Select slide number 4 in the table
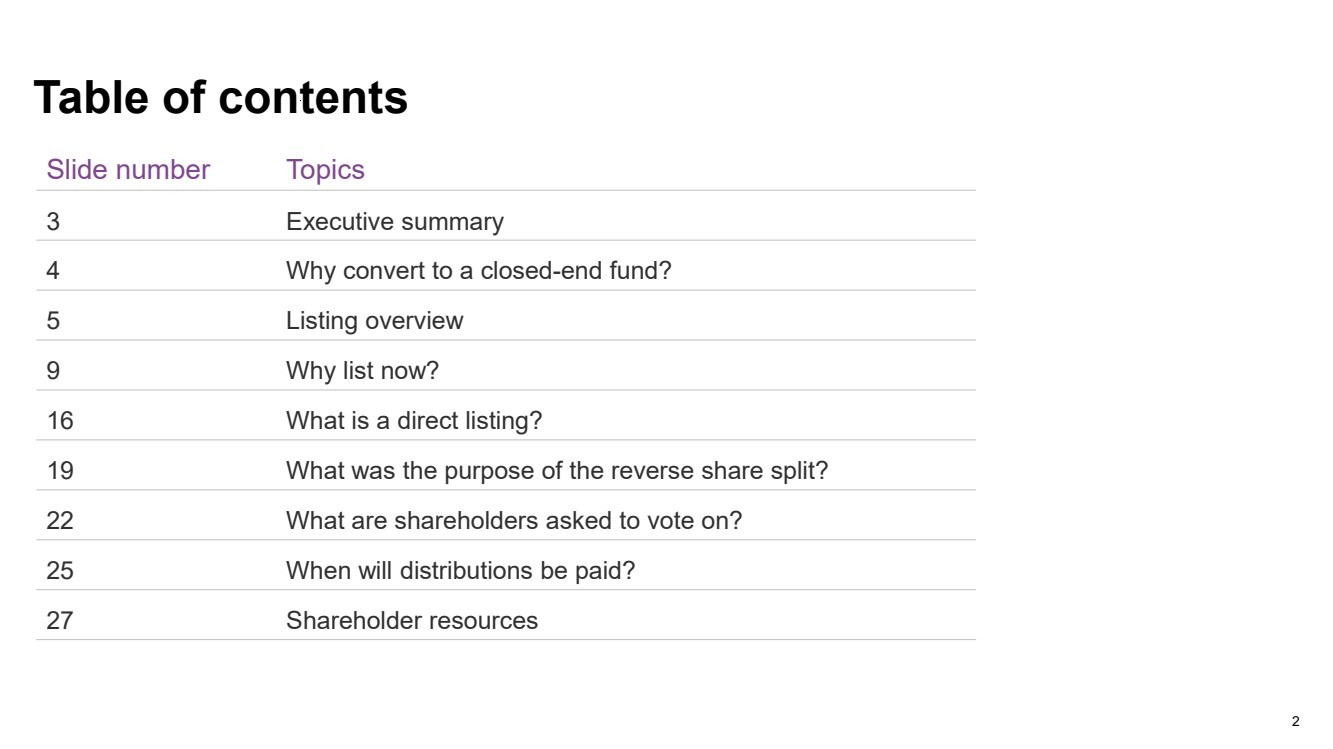The width and height of the screenshot is (1333, 749). tap(53, 271)
